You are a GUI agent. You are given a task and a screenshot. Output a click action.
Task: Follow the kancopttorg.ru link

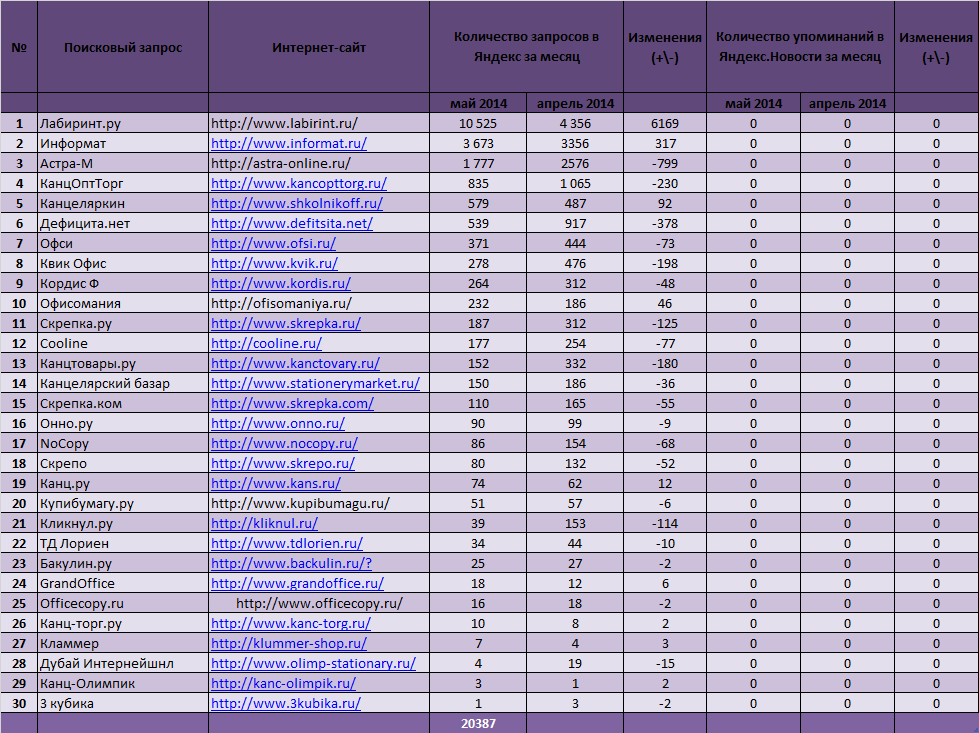[298, 184]
